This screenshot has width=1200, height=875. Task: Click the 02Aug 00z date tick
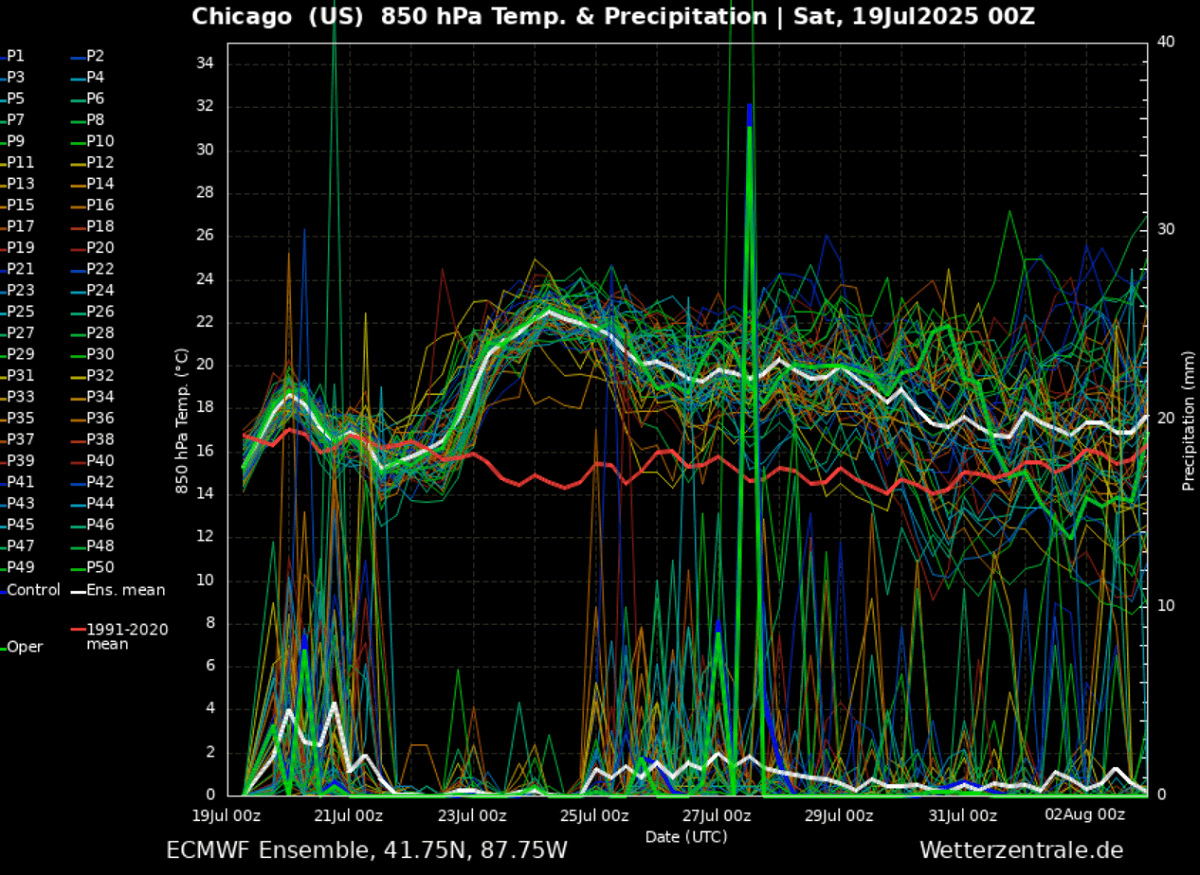(1085, 815)
